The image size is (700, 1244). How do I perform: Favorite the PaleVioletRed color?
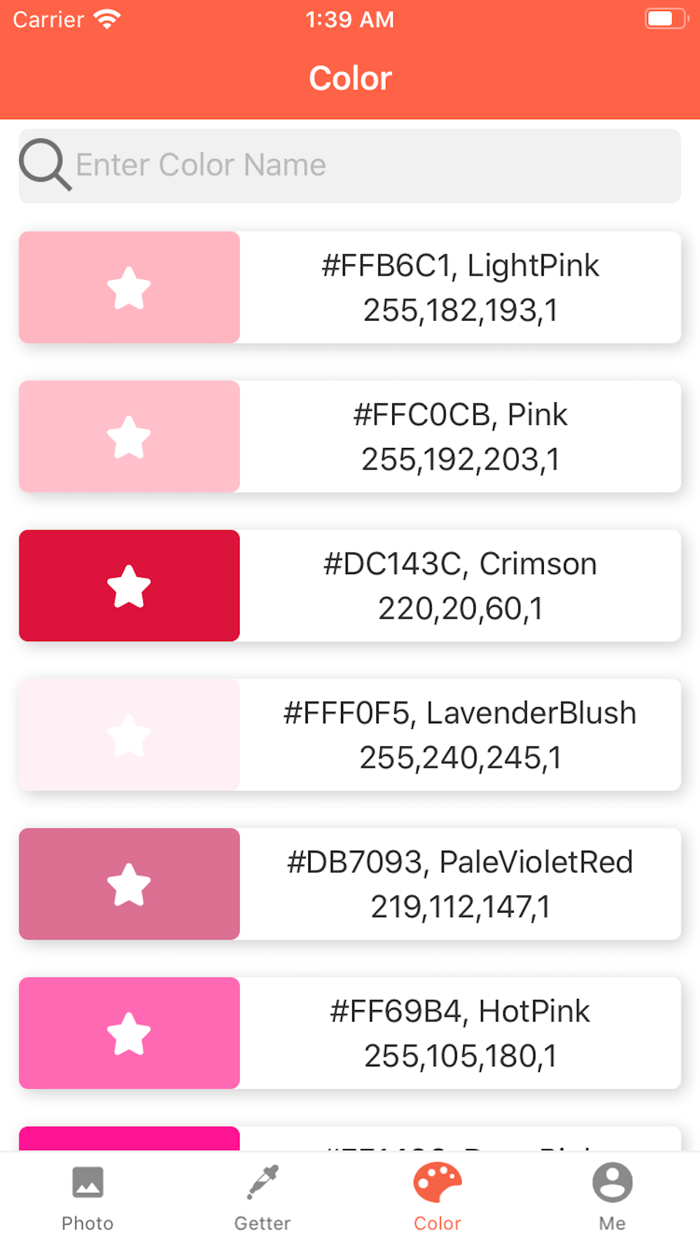coord(128,883)
